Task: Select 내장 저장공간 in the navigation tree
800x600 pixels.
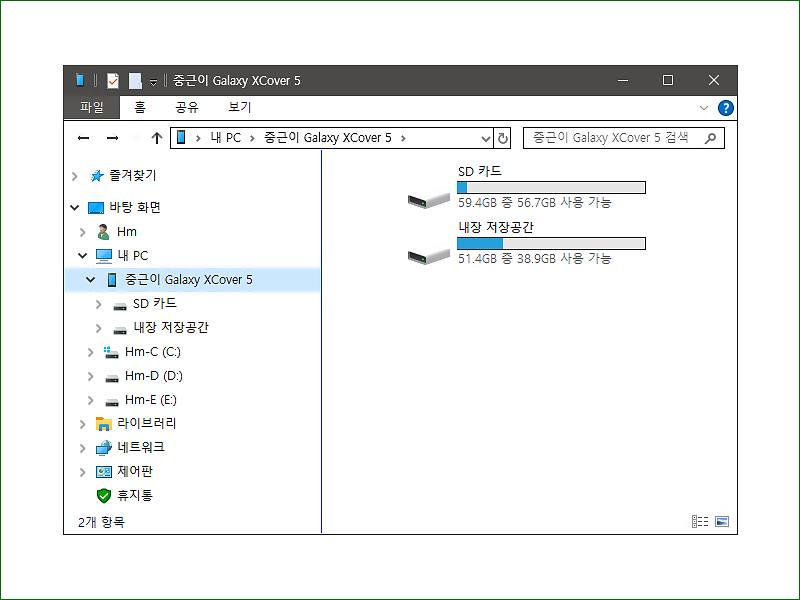Action: click(x=171, y=328)
